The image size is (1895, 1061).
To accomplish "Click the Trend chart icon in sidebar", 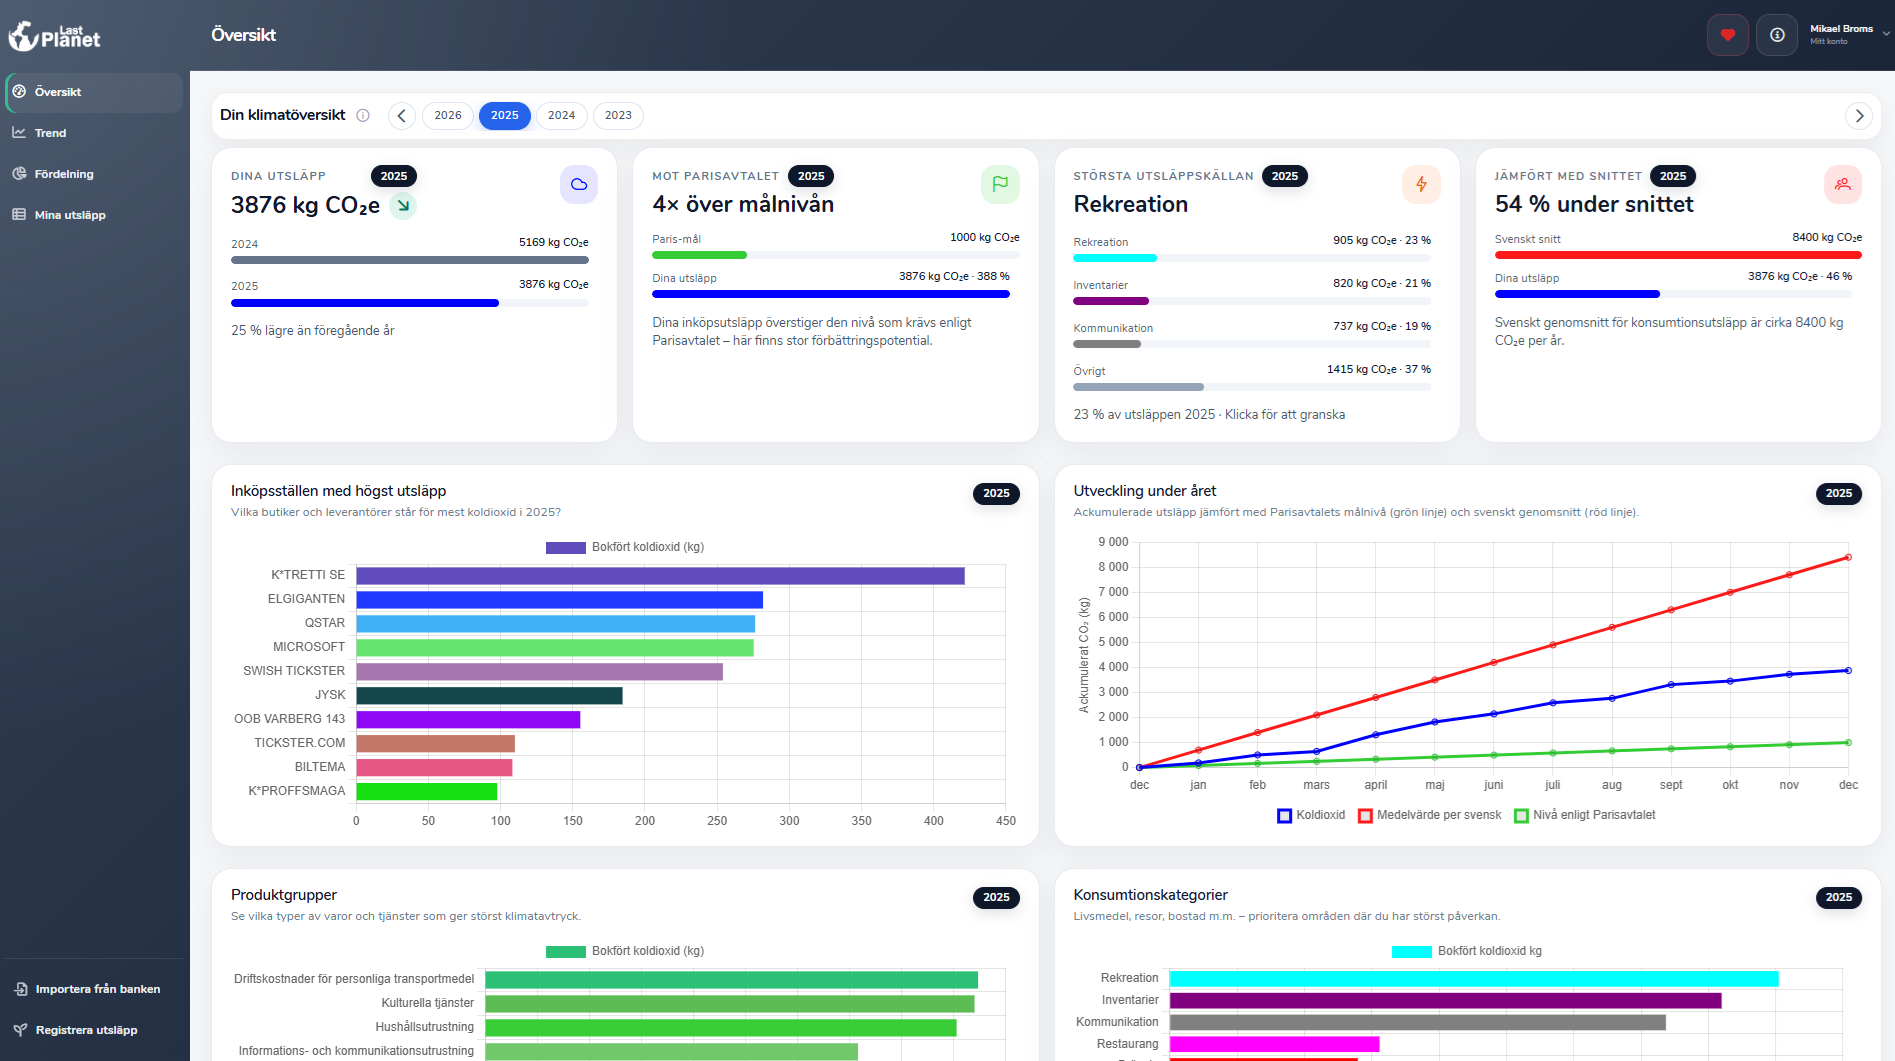I will click(19, 133).
